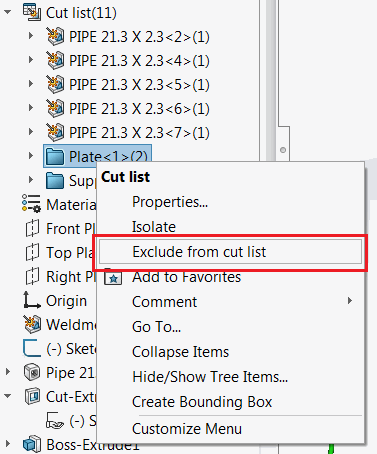Collapse the Cut list(11) node
This screenshot has width=377, height=454.
coord(7,12)
